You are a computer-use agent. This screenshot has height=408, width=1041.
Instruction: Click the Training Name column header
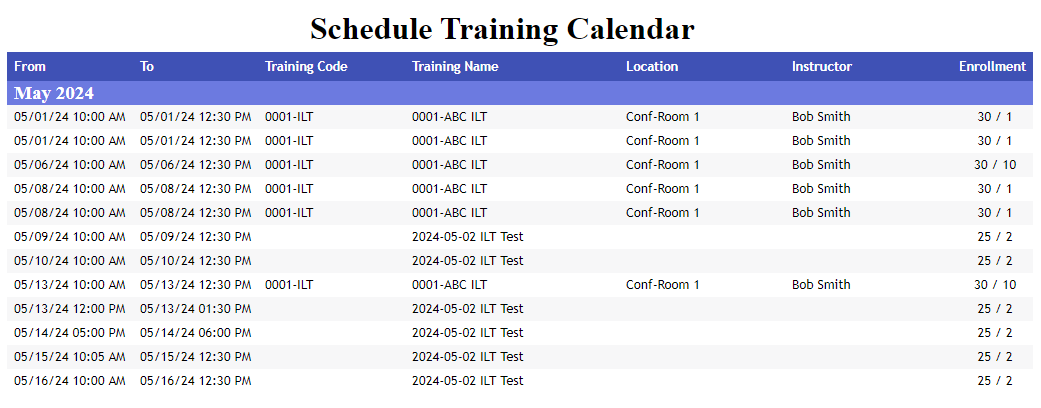(x=455, y=67)
